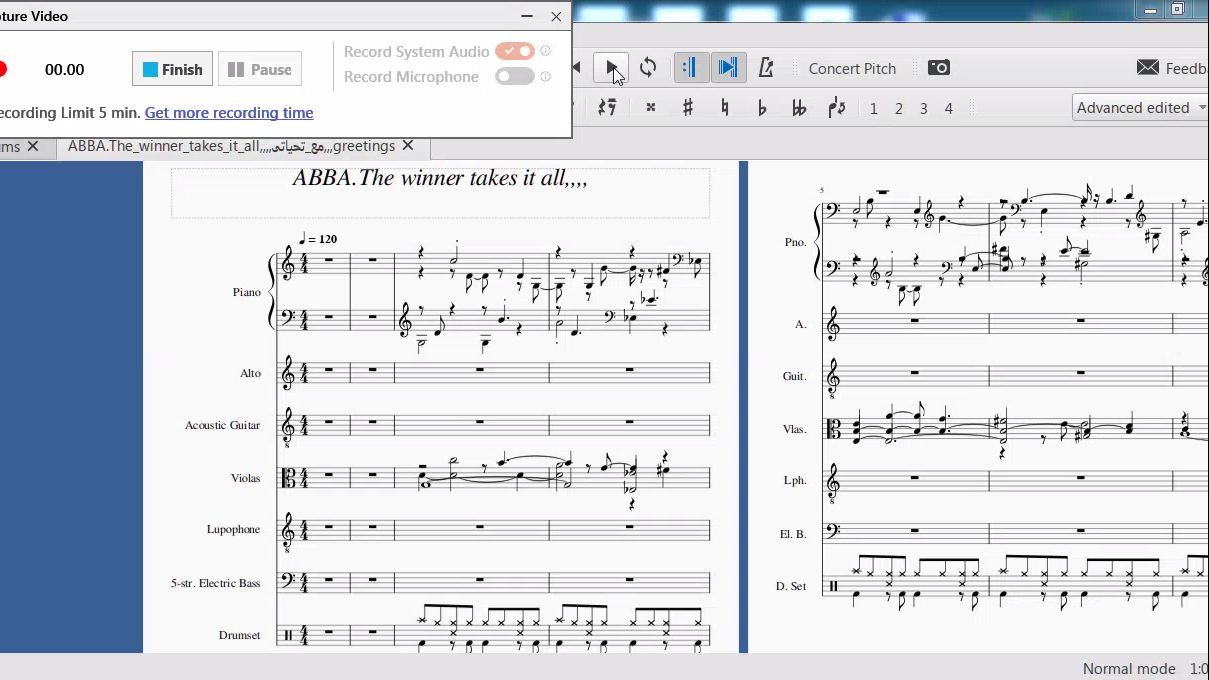This screenshot has width=1209, height=680.
Task: Select the Lupophone instrument label
Action: pos(233,529)
